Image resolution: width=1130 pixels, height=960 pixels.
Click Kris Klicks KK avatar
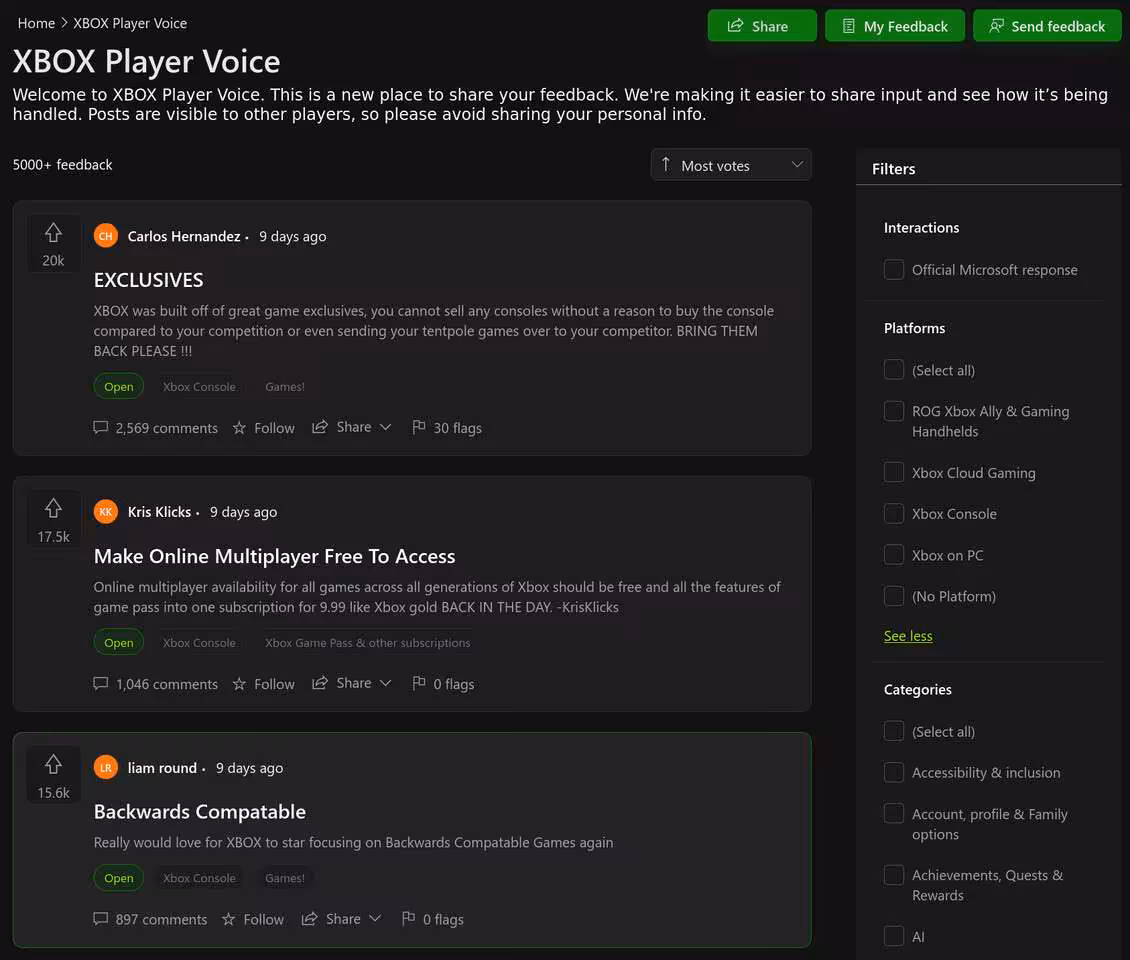pos(106,512)
